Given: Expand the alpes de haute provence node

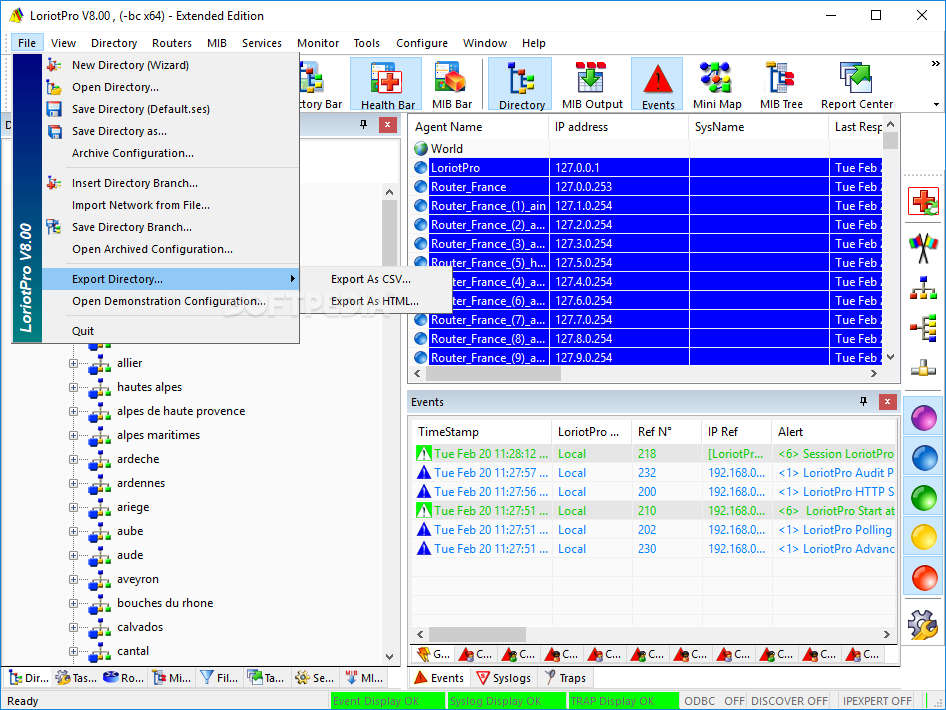Looking at the screenshot, I should point(73,411).
